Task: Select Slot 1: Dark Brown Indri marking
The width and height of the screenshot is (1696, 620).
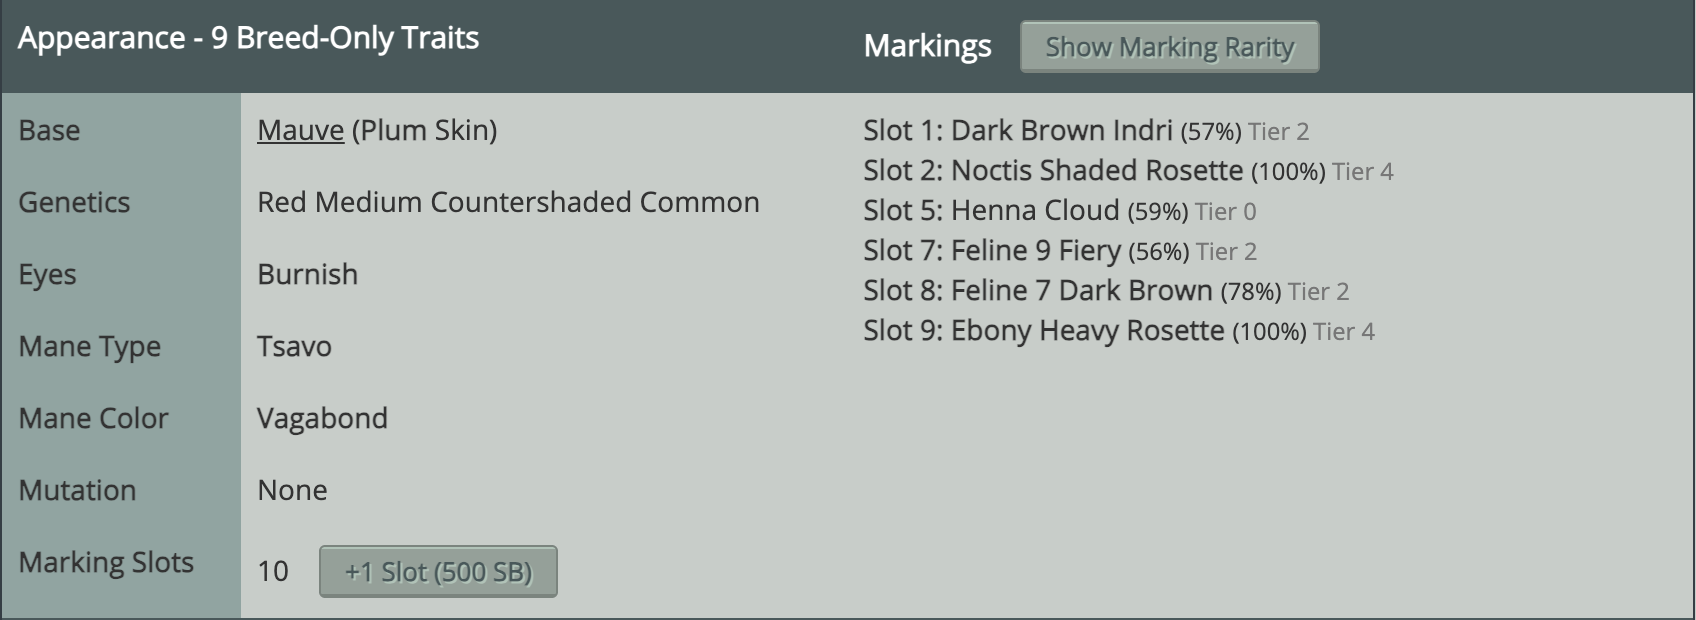Action: click(1086, 131)
